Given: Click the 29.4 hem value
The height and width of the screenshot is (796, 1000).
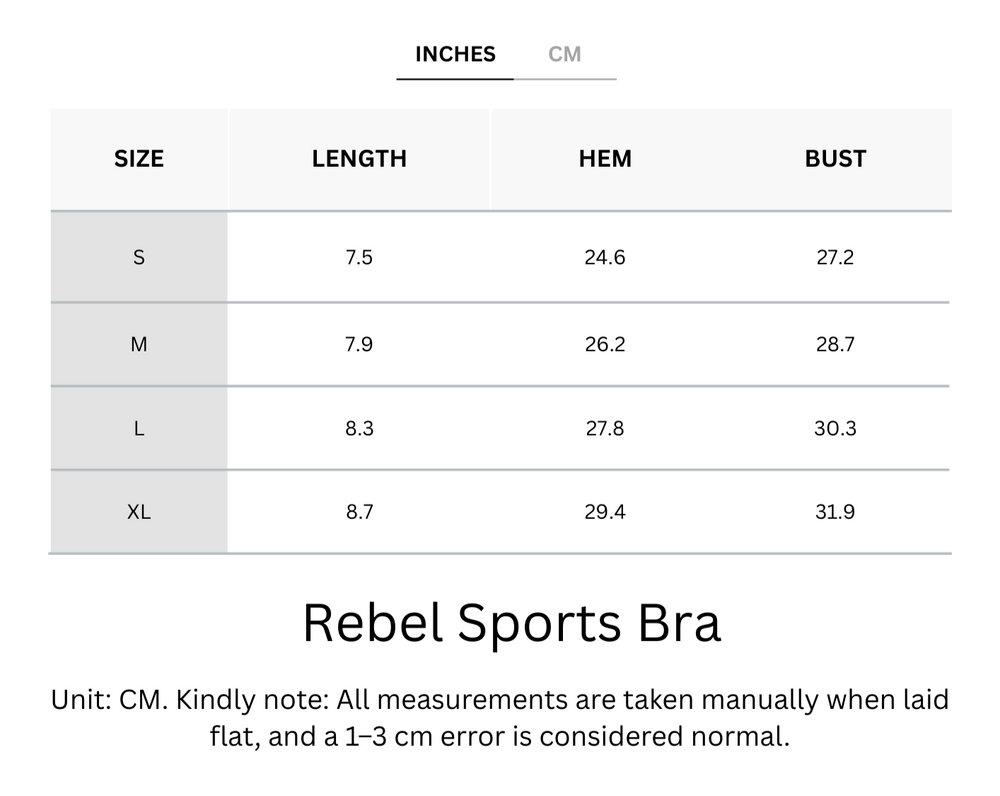Looking at the screenshot, I should click(605, 512).
